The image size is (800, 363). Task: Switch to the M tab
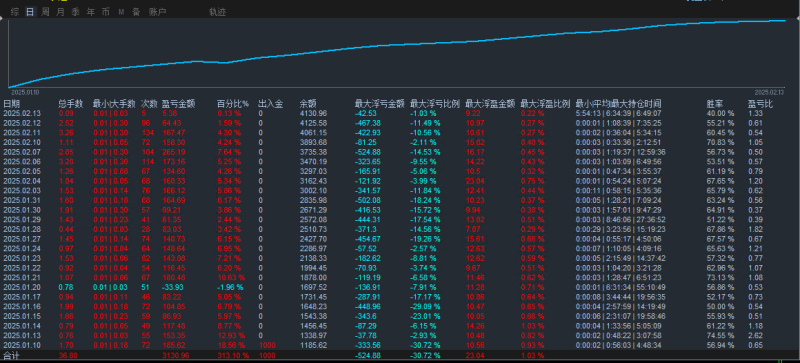point(121,12)
